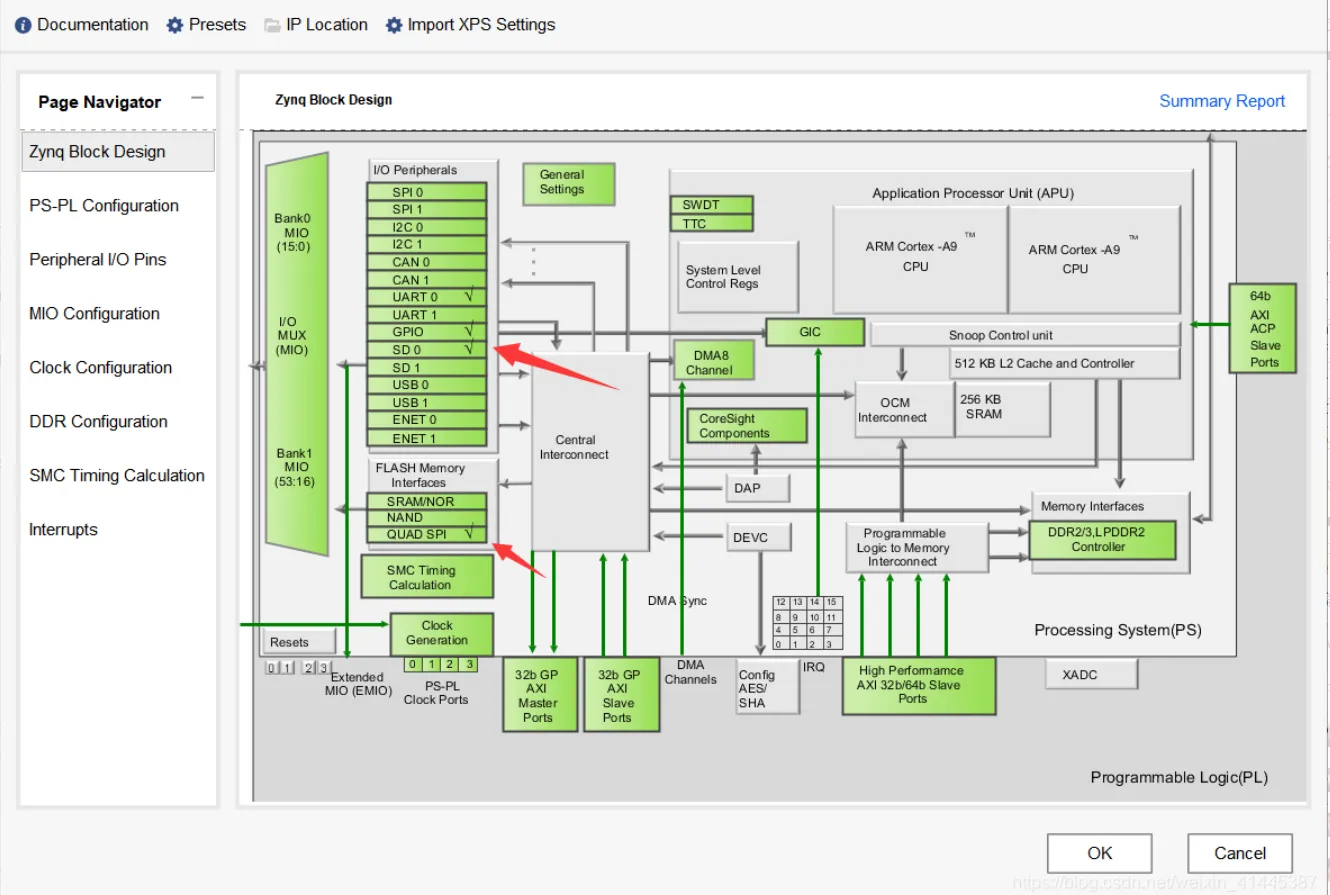The image size is (1330, 895).
Task: Click the SPI 1 peripheral block
Action: pos(427,210)
